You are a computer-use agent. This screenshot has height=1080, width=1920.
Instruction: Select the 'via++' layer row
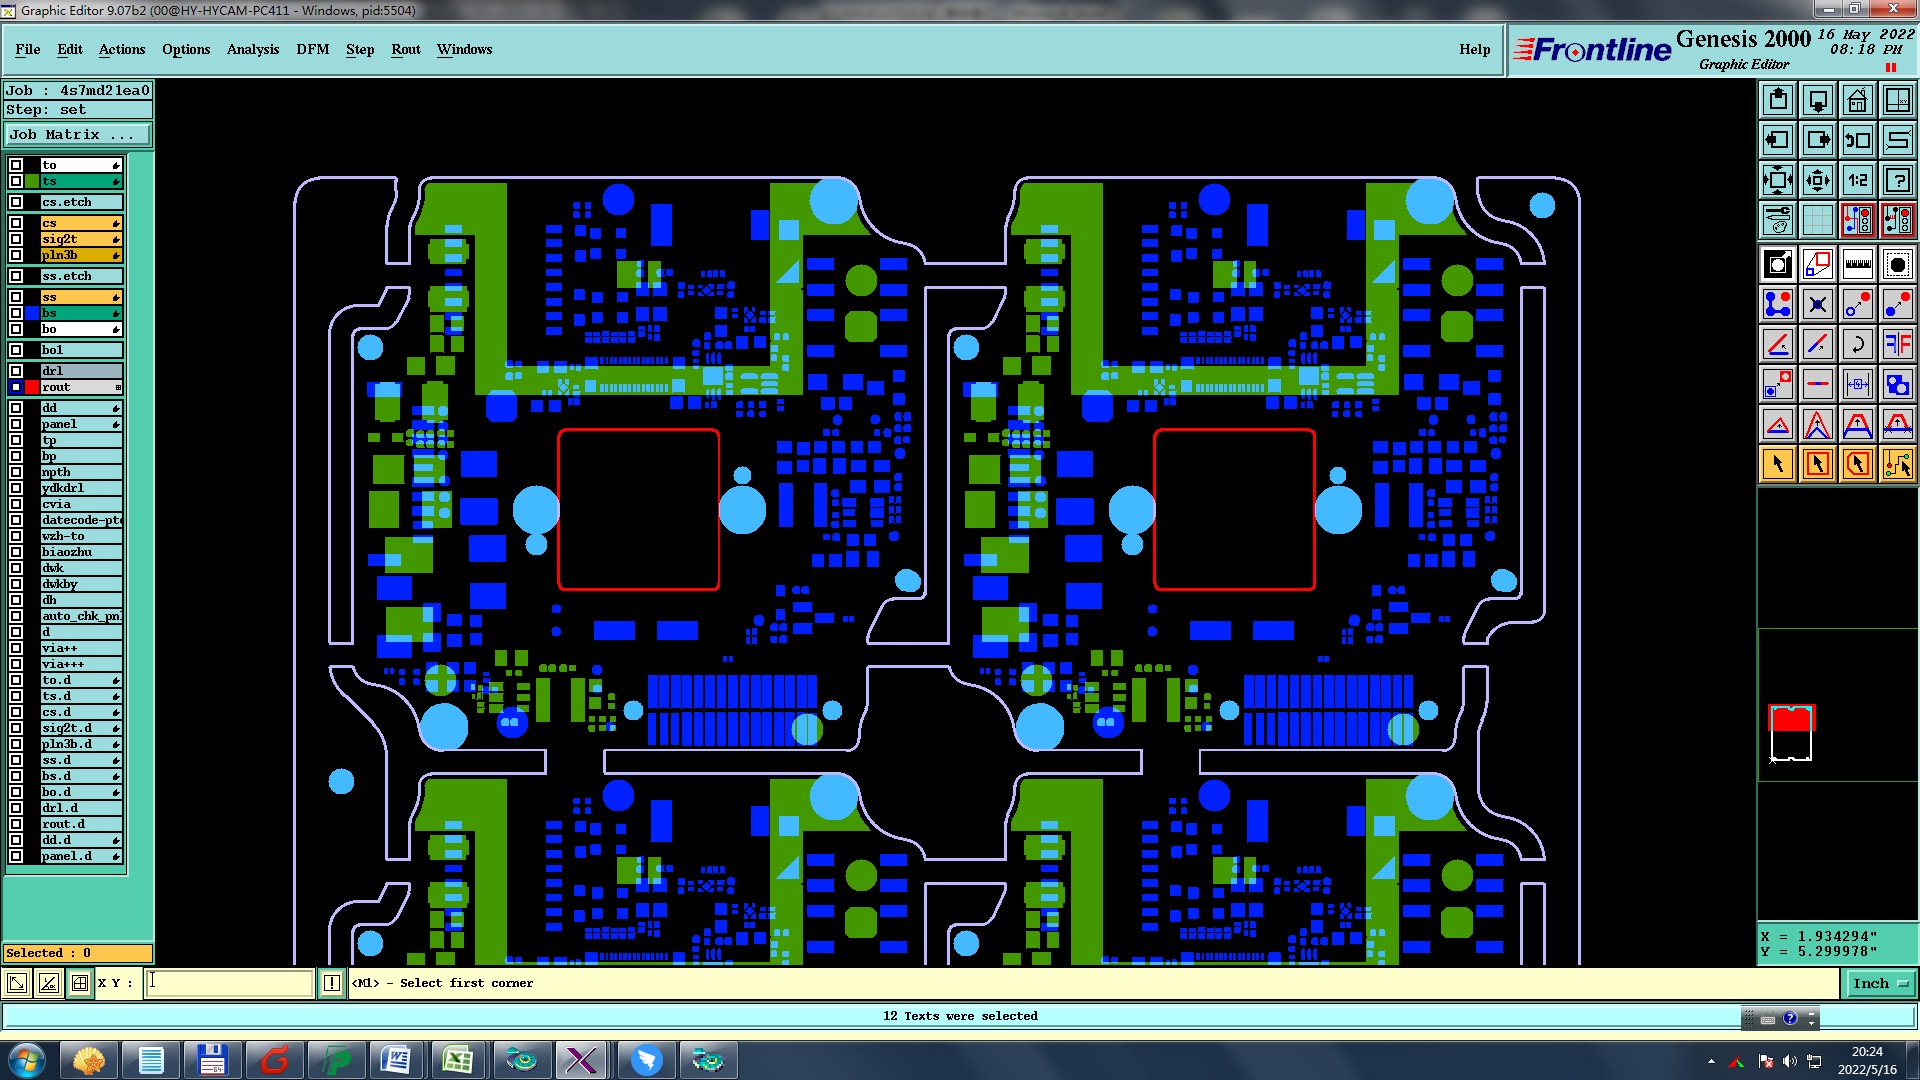point(81,648)
